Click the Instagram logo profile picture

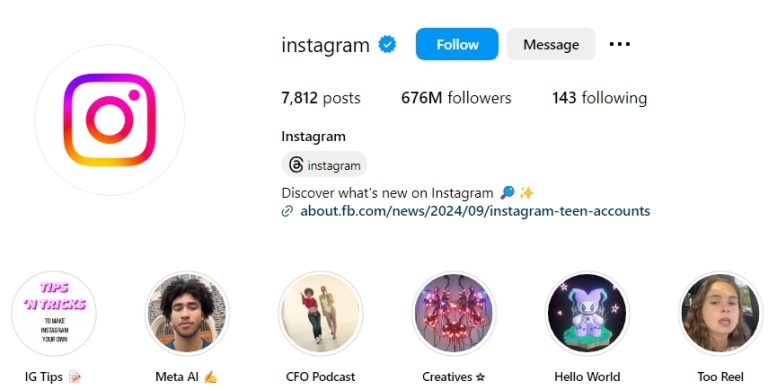pos(110,120)
